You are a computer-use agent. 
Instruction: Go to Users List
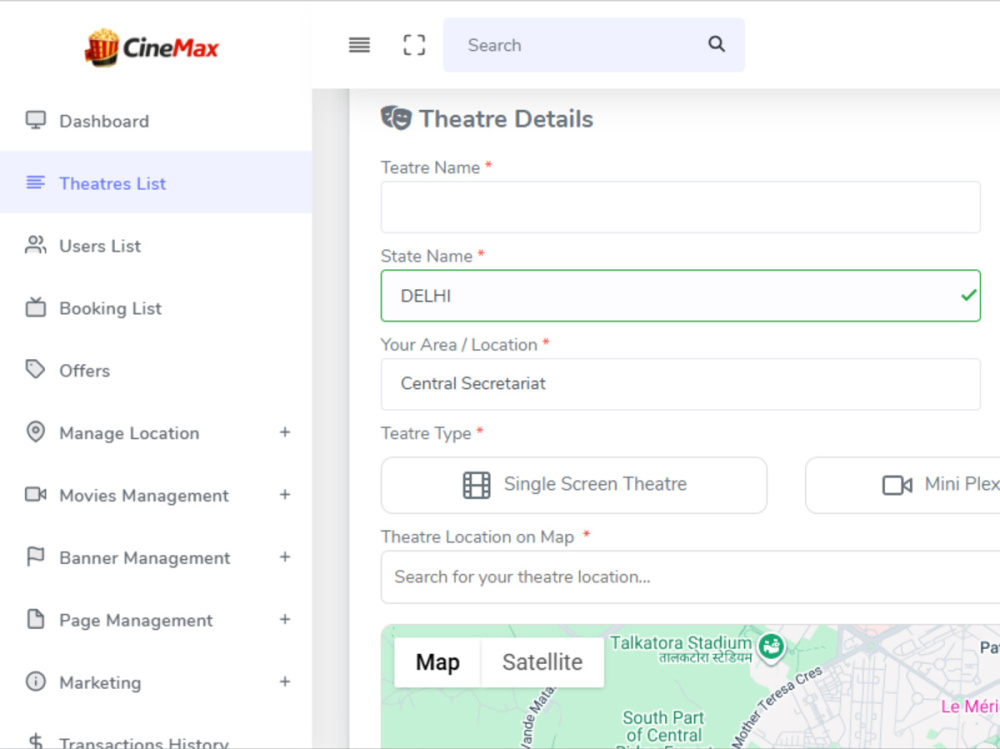point(156,246)
